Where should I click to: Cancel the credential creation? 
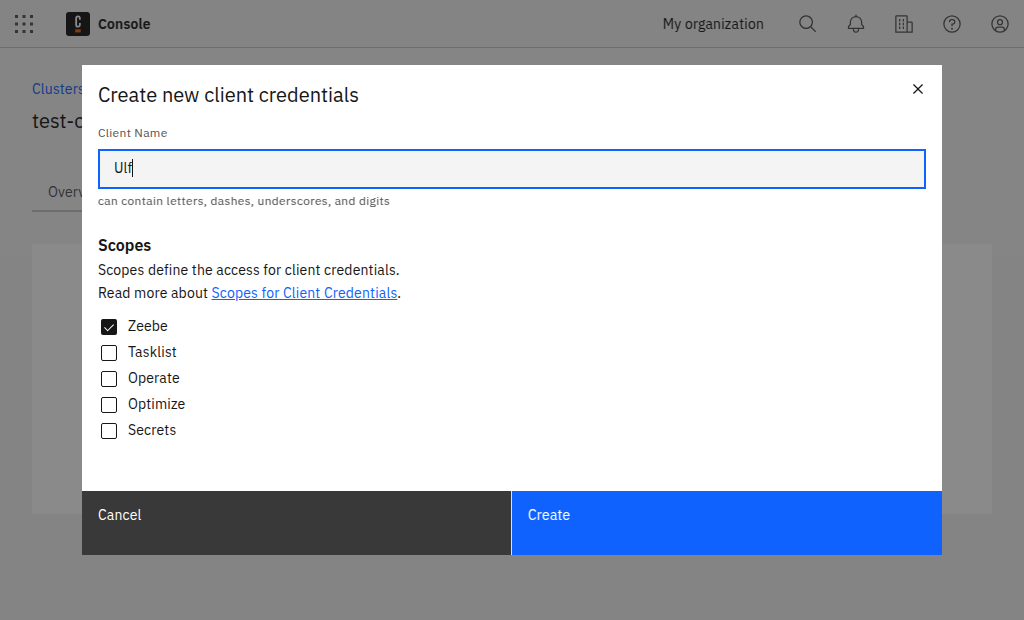click(x=296, y=523)
